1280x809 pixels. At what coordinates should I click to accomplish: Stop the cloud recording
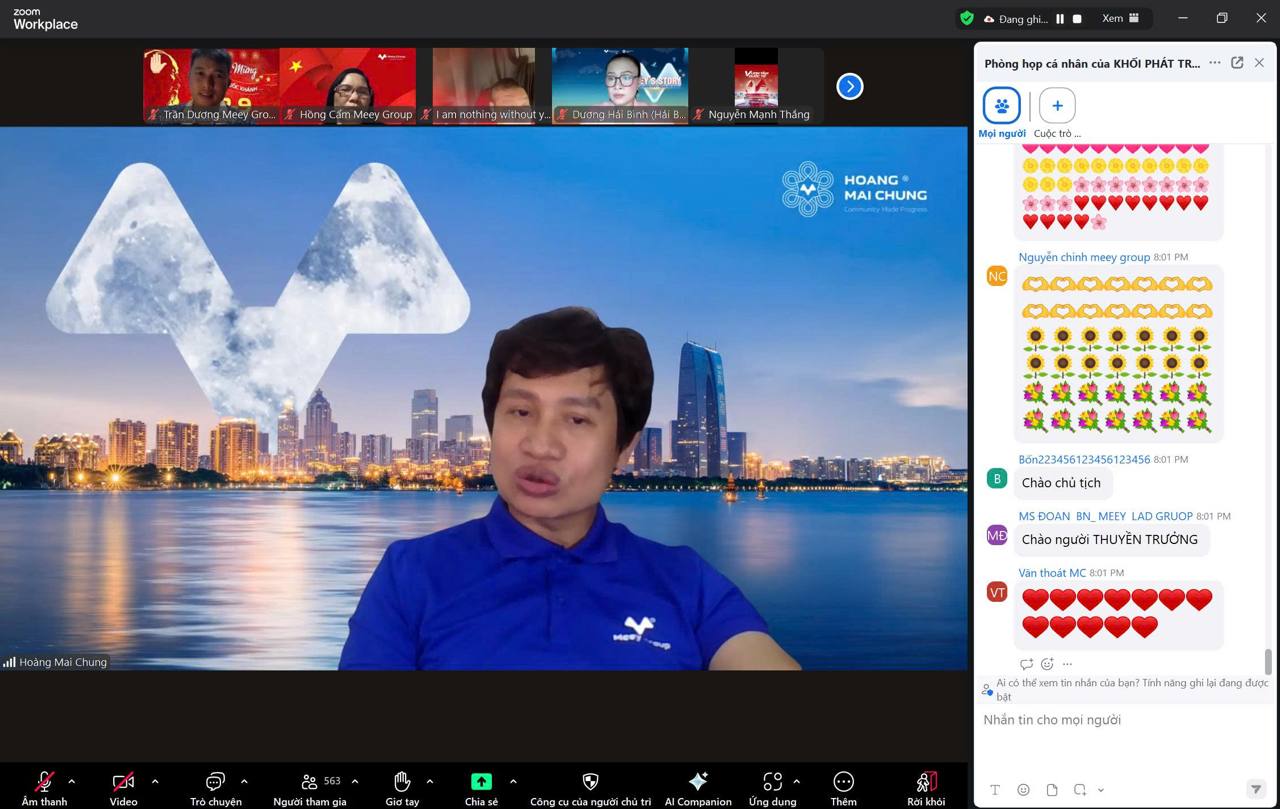[1077, 18]
